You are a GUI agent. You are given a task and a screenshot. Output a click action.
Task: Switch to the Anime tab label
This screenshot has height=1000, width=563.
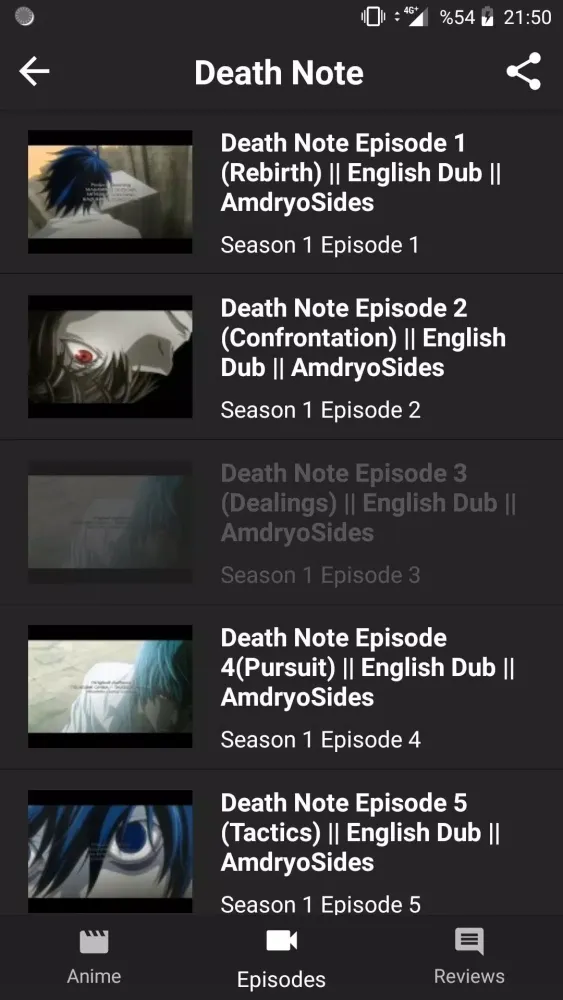pos(94,976)
